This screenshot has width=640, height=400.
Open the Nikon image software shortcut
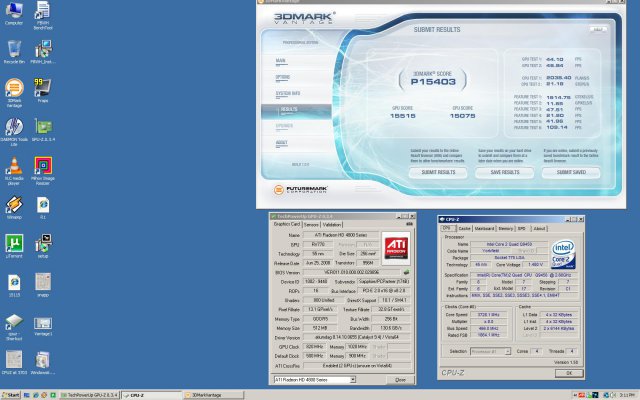point(43,171)
